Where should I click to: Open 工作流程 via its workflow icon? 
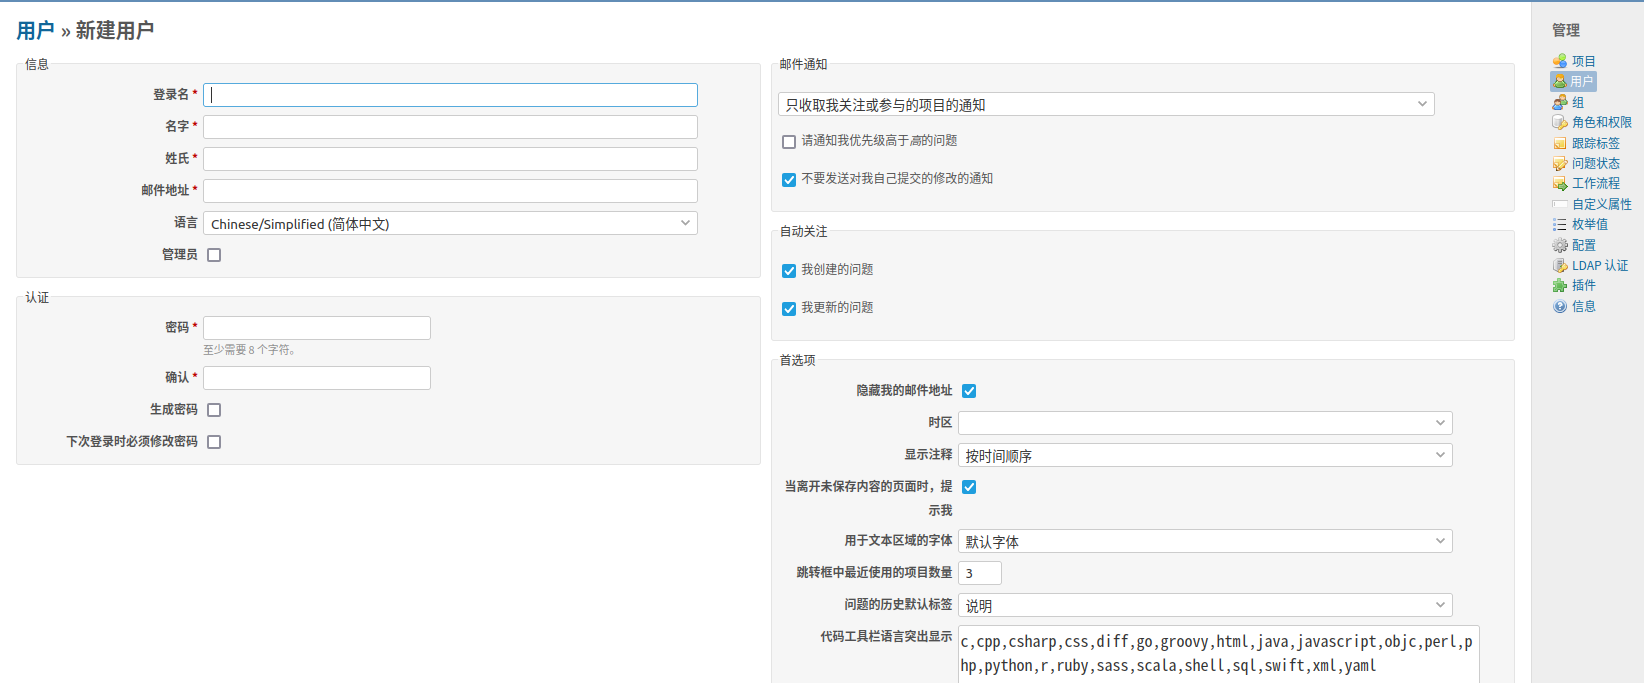(1559, 183)
